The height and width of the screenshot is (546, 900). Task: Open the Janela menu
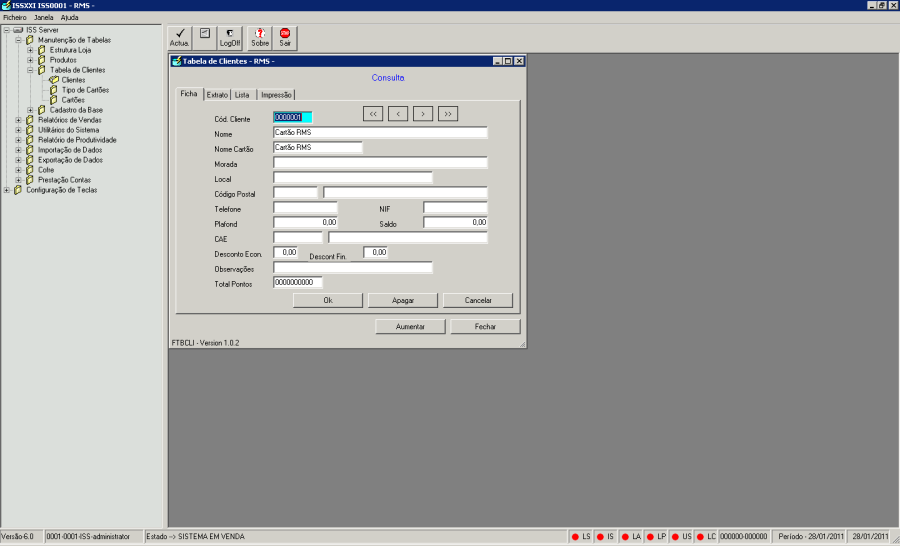pos(44,18)
